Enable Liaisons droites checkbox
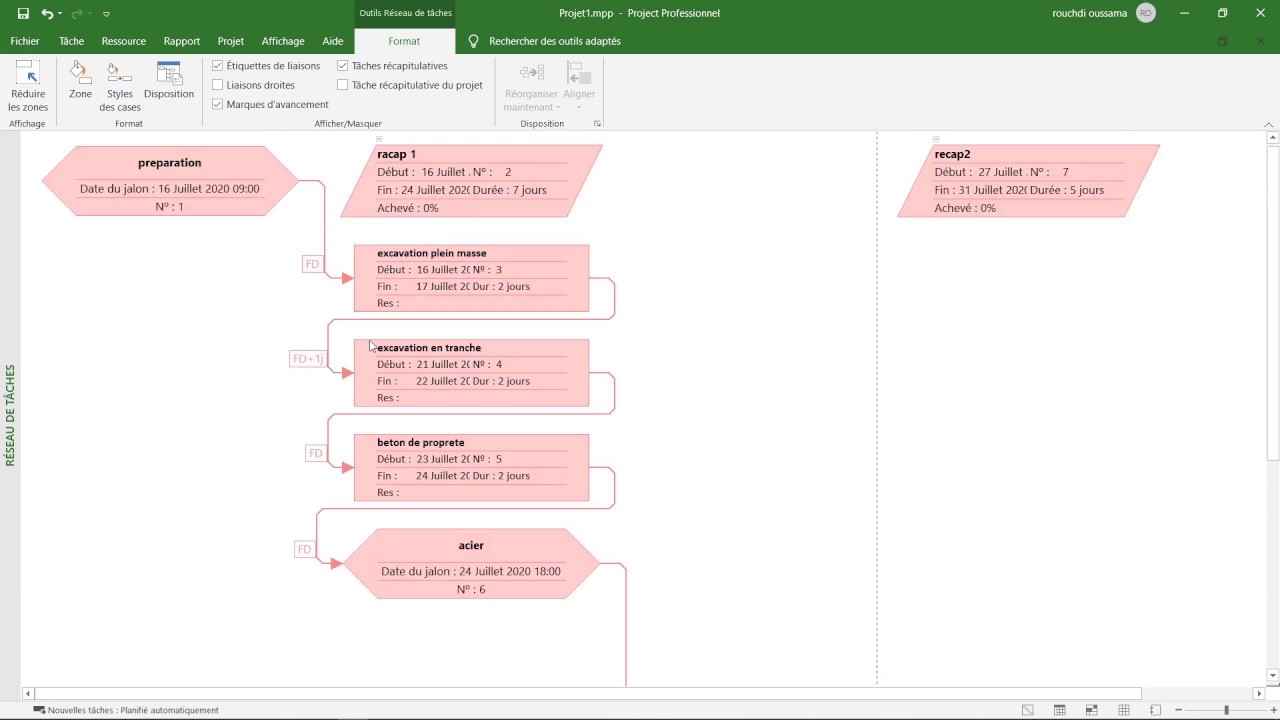 point(218,85)
